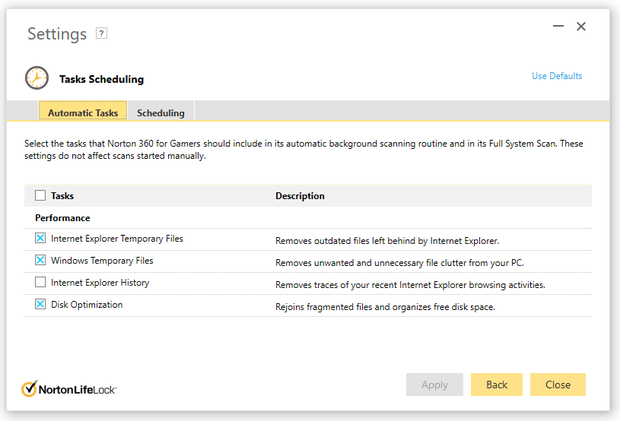Click the Performance group heading
Image resolution: width=620 pixels, height=421 pixels.
[62, 218]
